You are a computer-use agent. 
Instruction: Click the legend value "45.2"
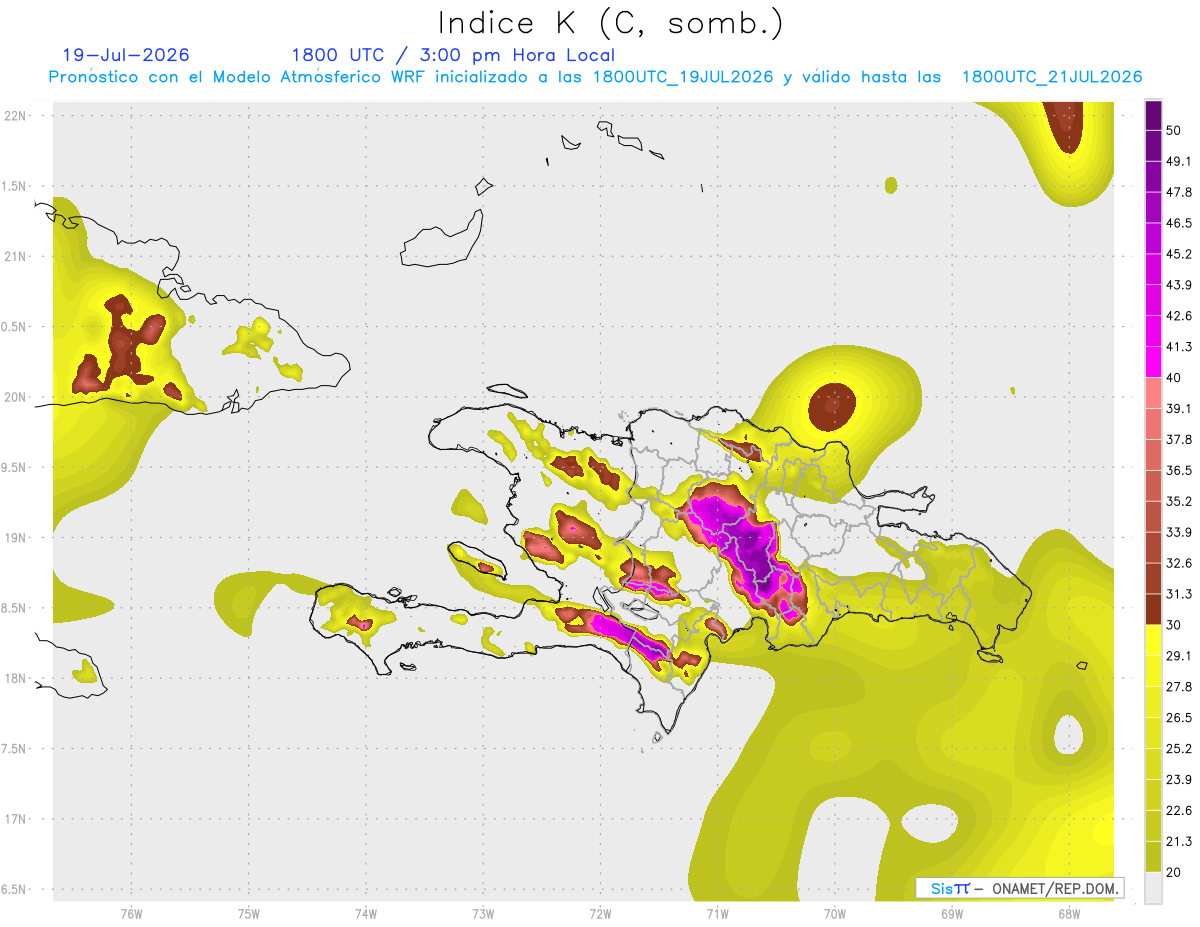coord(1178,254)
